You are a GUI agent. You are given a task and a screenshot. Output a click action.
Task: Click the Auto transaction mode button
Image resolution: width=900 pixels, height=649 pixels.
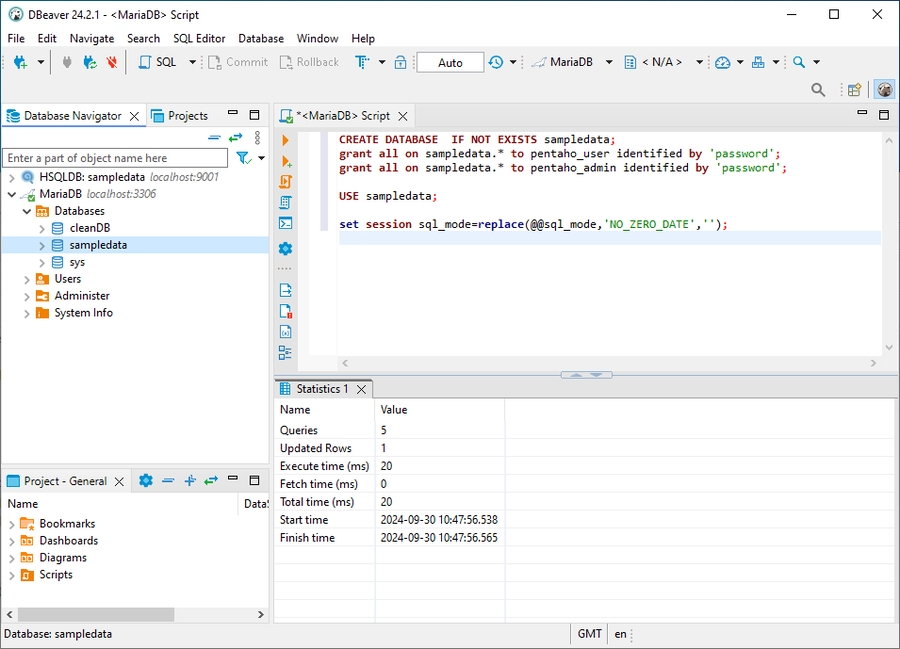coord(450,62)
